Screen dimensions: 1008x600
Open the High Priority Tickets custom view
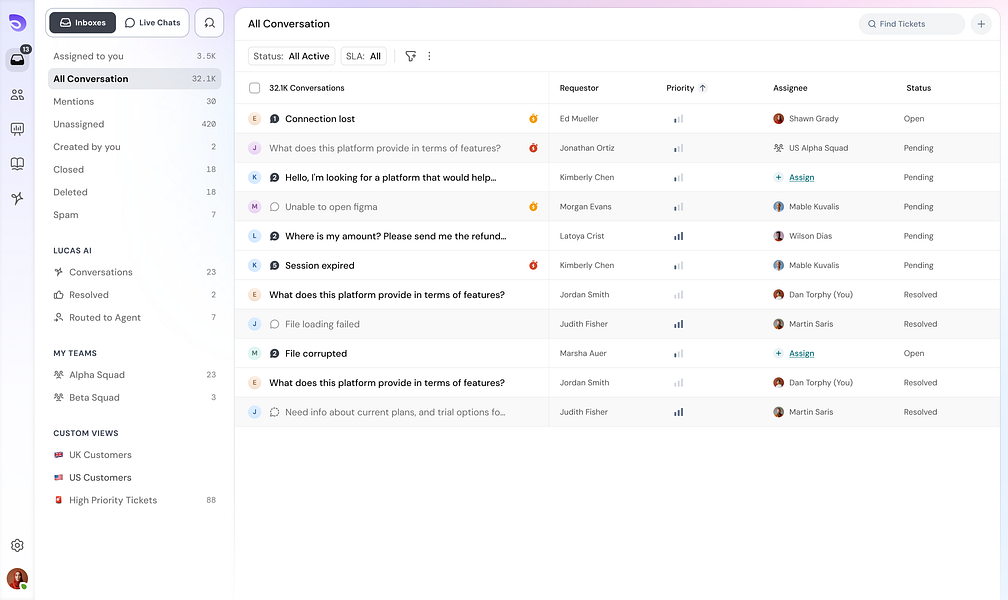(x=113, y=499)
